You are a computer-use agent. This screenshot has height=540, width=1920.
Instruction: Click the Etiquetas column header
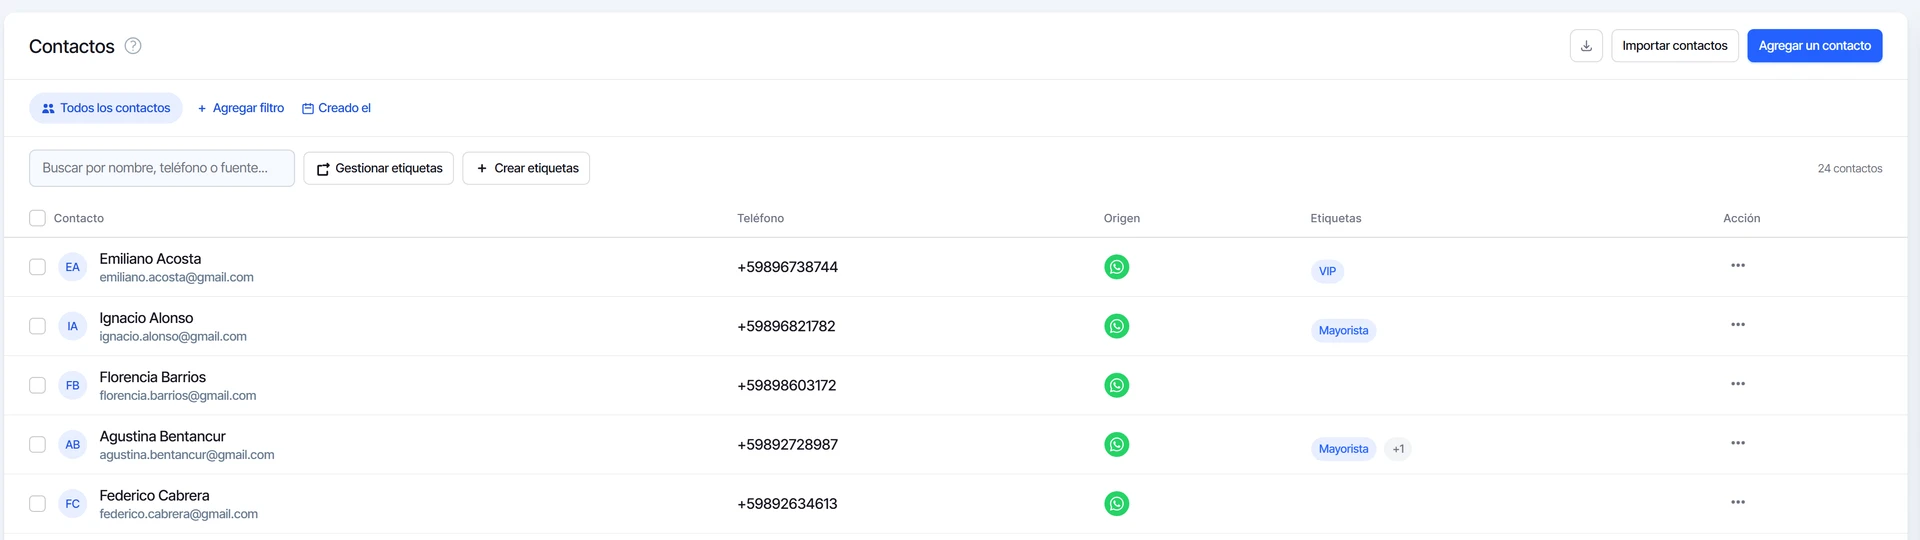tap(1336, 218)
